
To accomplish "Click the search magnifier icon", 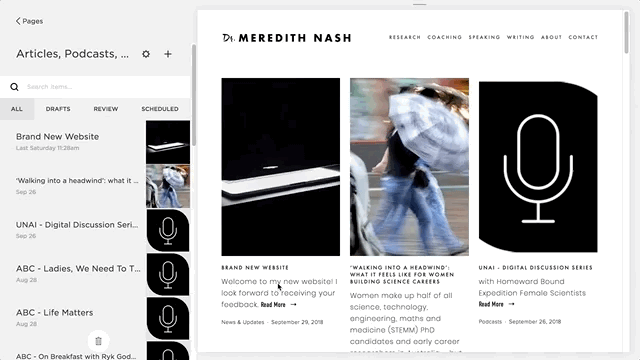I will [14, 87].
